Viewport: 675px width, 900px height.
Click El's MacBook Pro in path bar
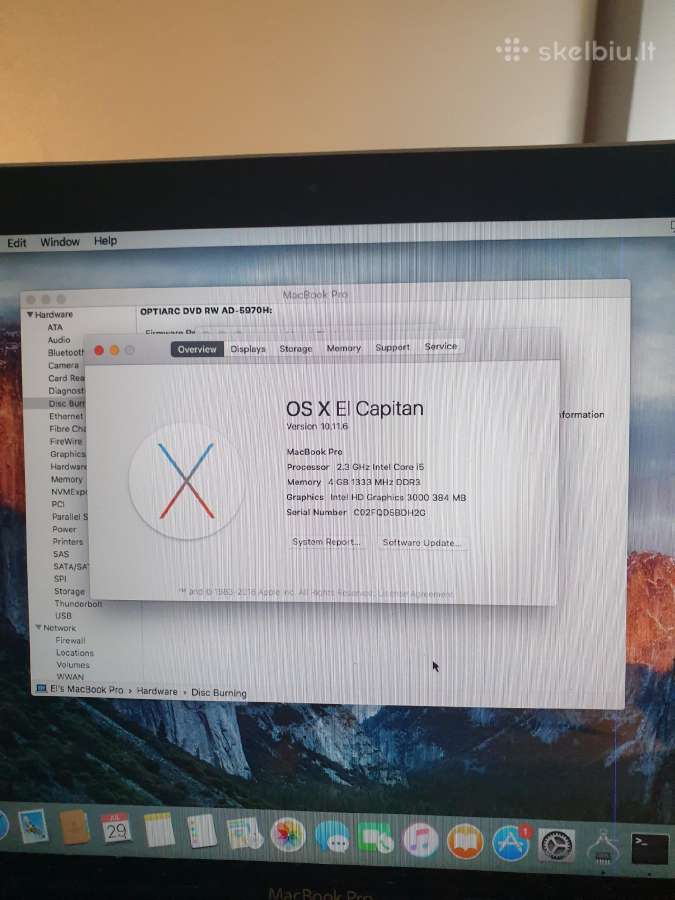pyautogui.click(x=86, y=689)
